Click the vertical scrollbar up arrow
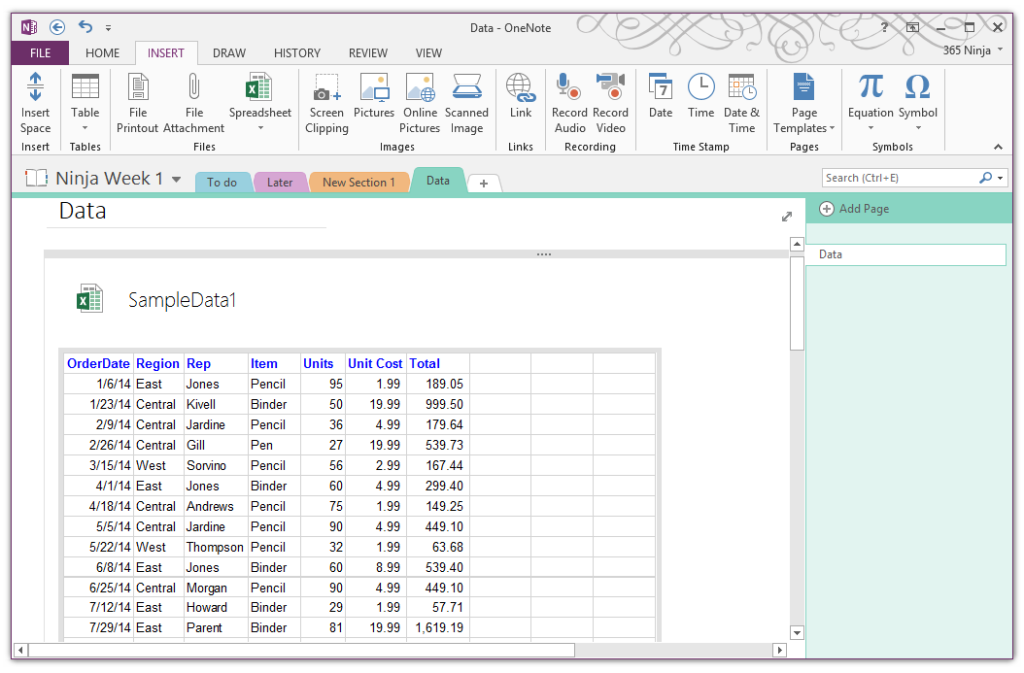1024x673 pixels. [x=797, y=244]
